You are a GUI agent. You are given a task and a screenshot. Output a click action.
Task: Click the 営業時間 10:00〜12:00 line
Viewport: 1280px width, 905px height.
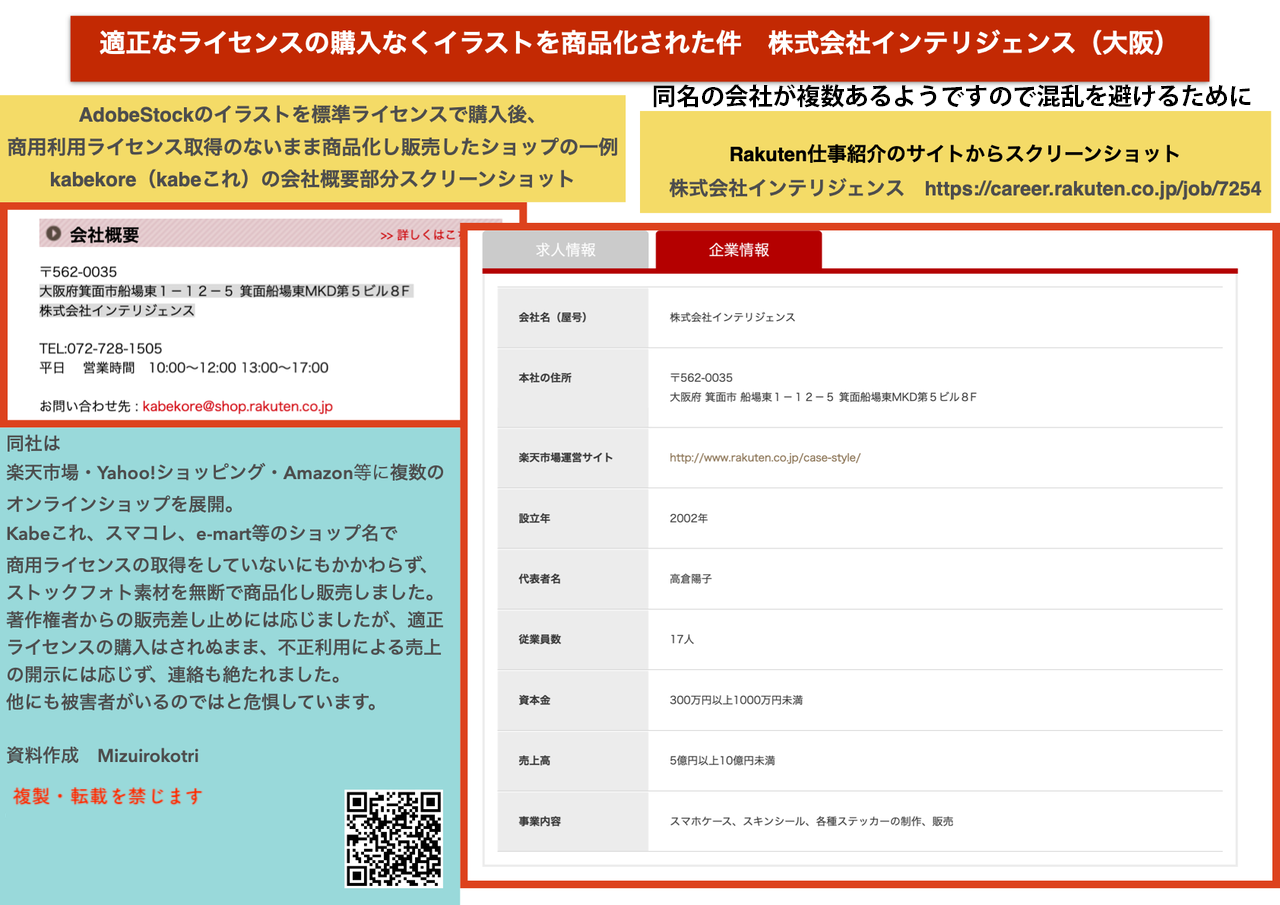184,367
